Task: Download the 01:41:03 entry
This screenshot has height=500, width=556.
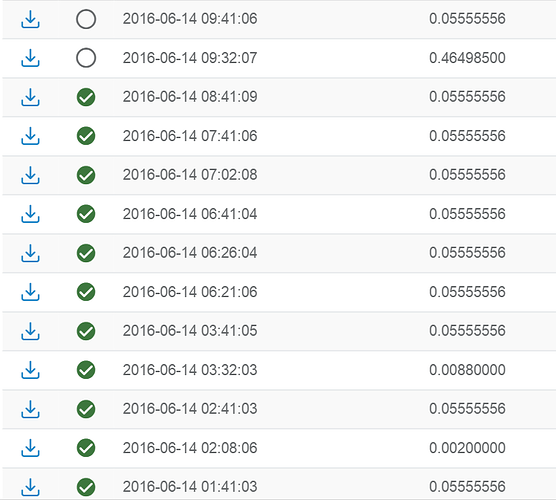Action: [x=30, y=487]
